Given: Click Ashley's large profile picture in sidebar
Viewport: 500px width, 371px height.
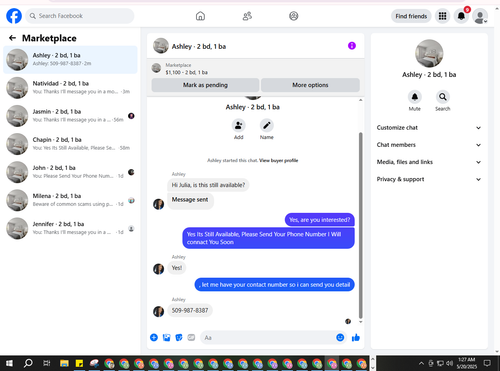Looking at the screenshot, I should point(429,53).
